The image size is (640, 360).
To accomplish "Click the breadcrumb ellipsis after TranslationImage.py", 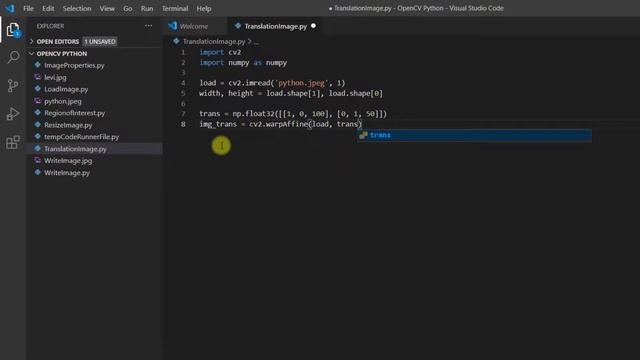I will 256,42.
